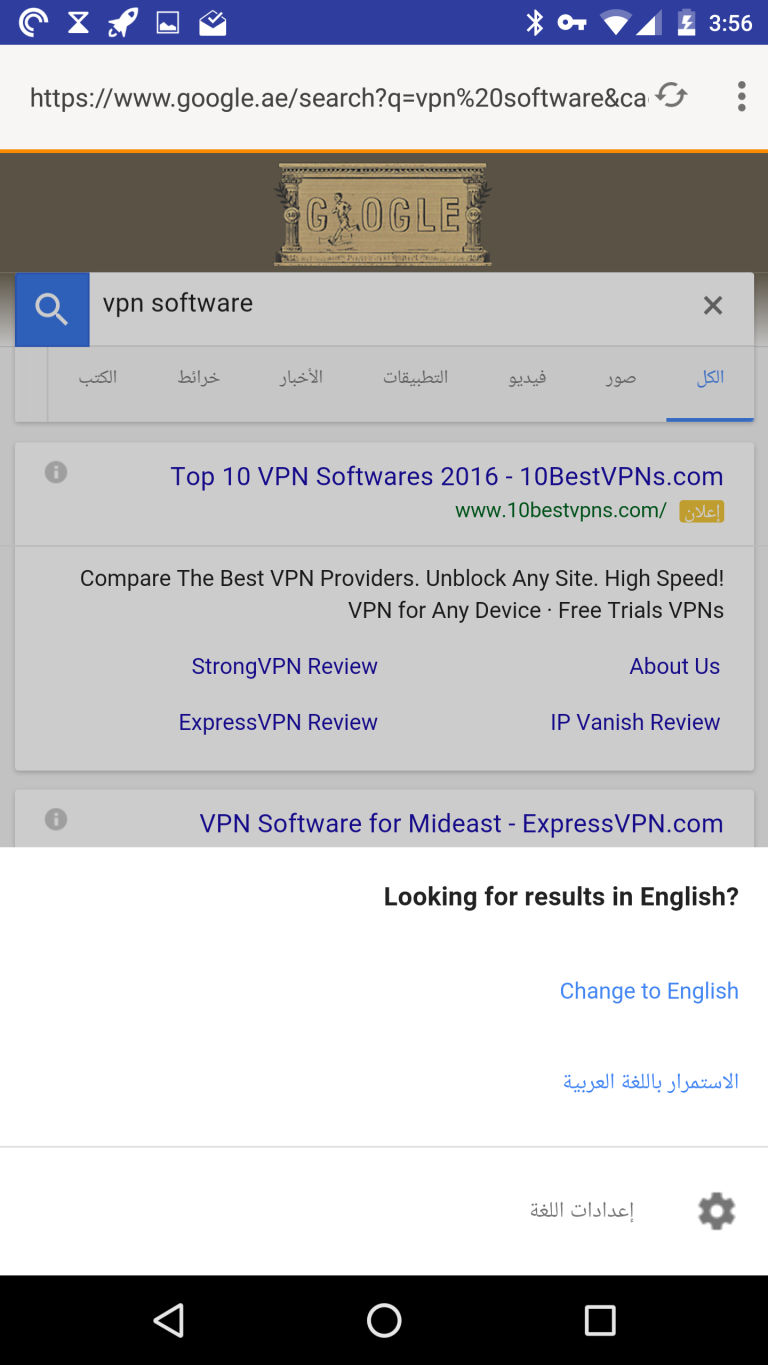Open Android recent apps square button
The width and height of the screenshot is (768, 1365).
[600, 1320]
